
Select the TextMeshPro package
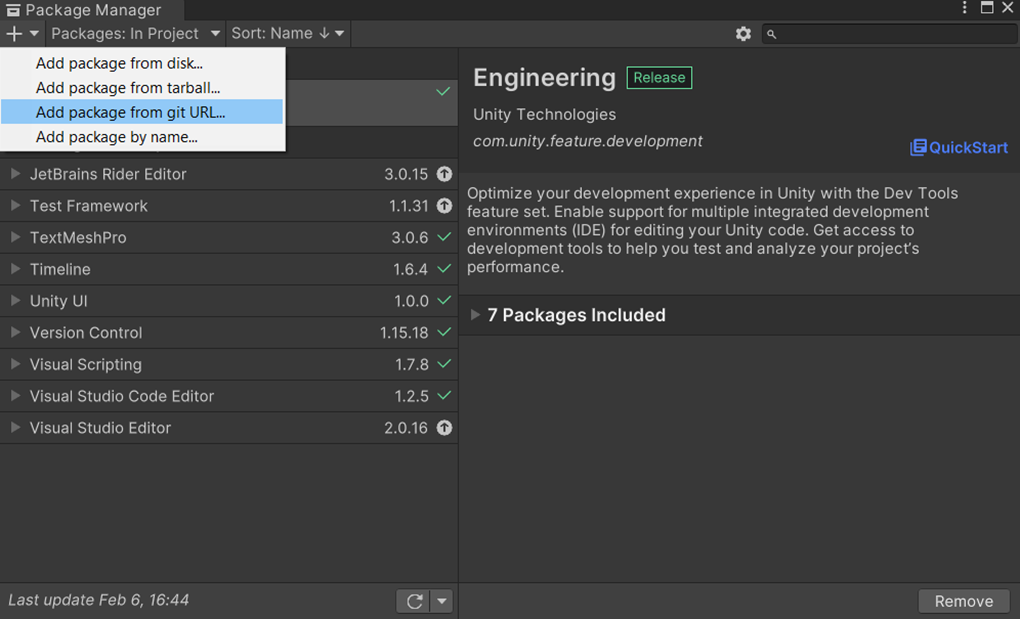[229, 237]
